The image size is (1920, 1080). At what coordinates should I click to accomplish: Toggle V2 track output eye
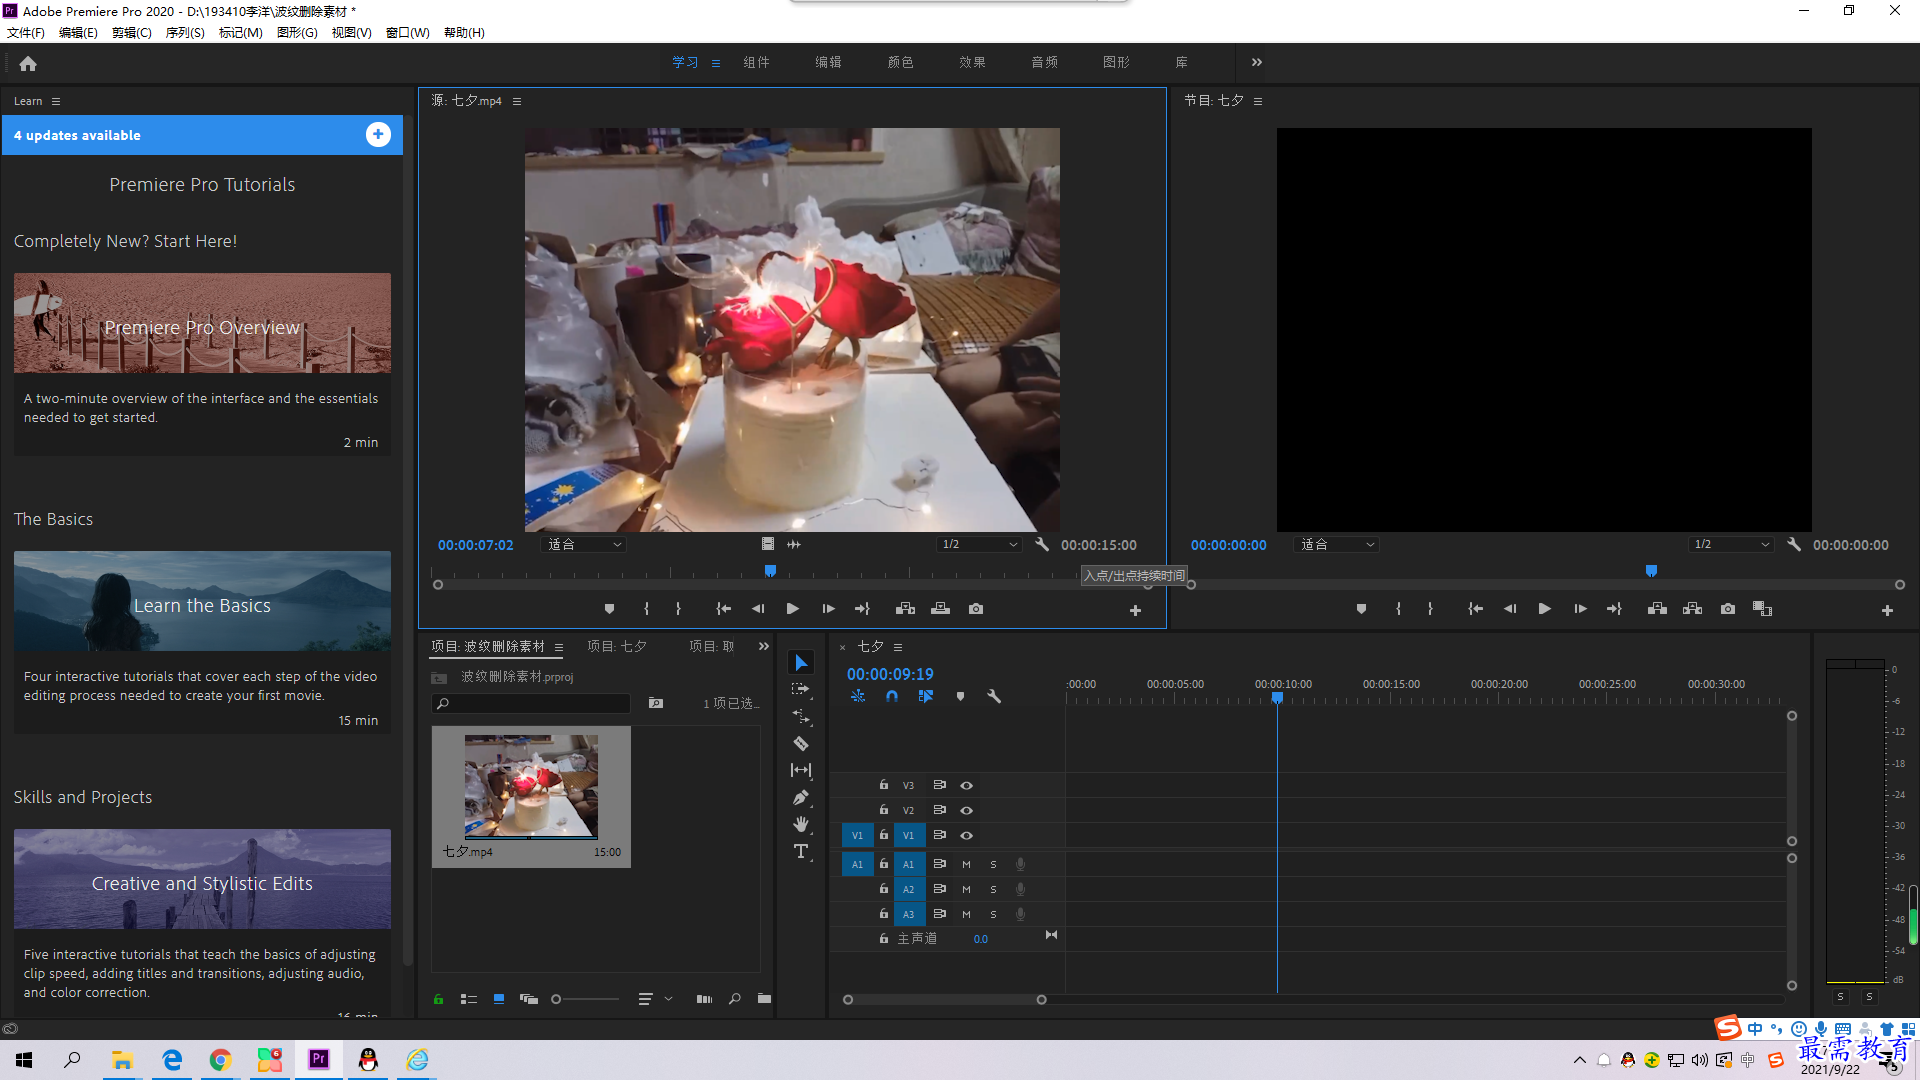point(966,810)
